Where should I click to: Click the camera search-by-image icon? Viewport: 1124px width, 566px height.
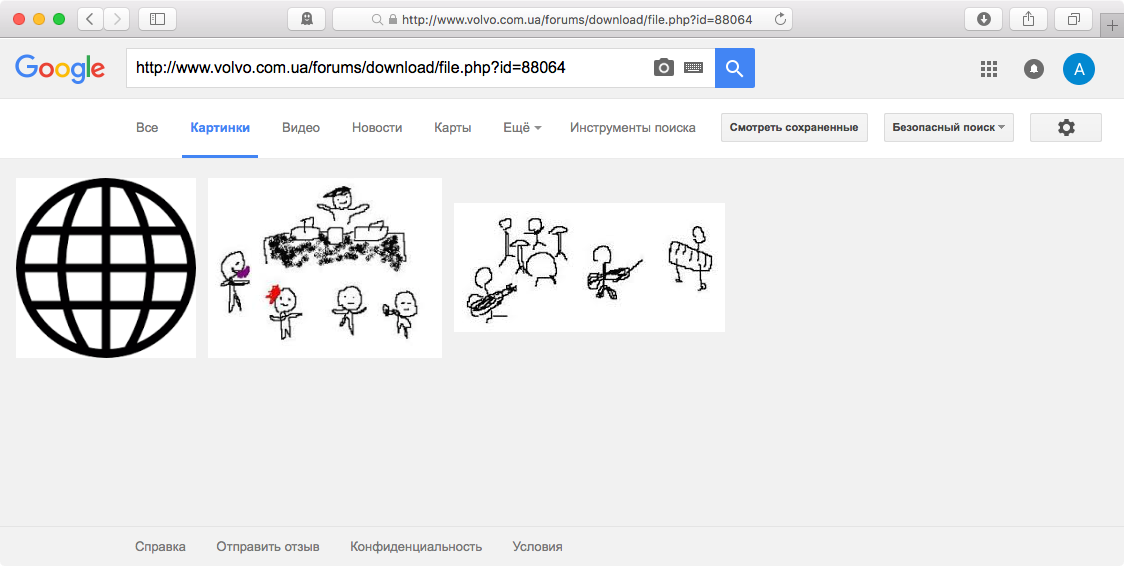(663, 68)
